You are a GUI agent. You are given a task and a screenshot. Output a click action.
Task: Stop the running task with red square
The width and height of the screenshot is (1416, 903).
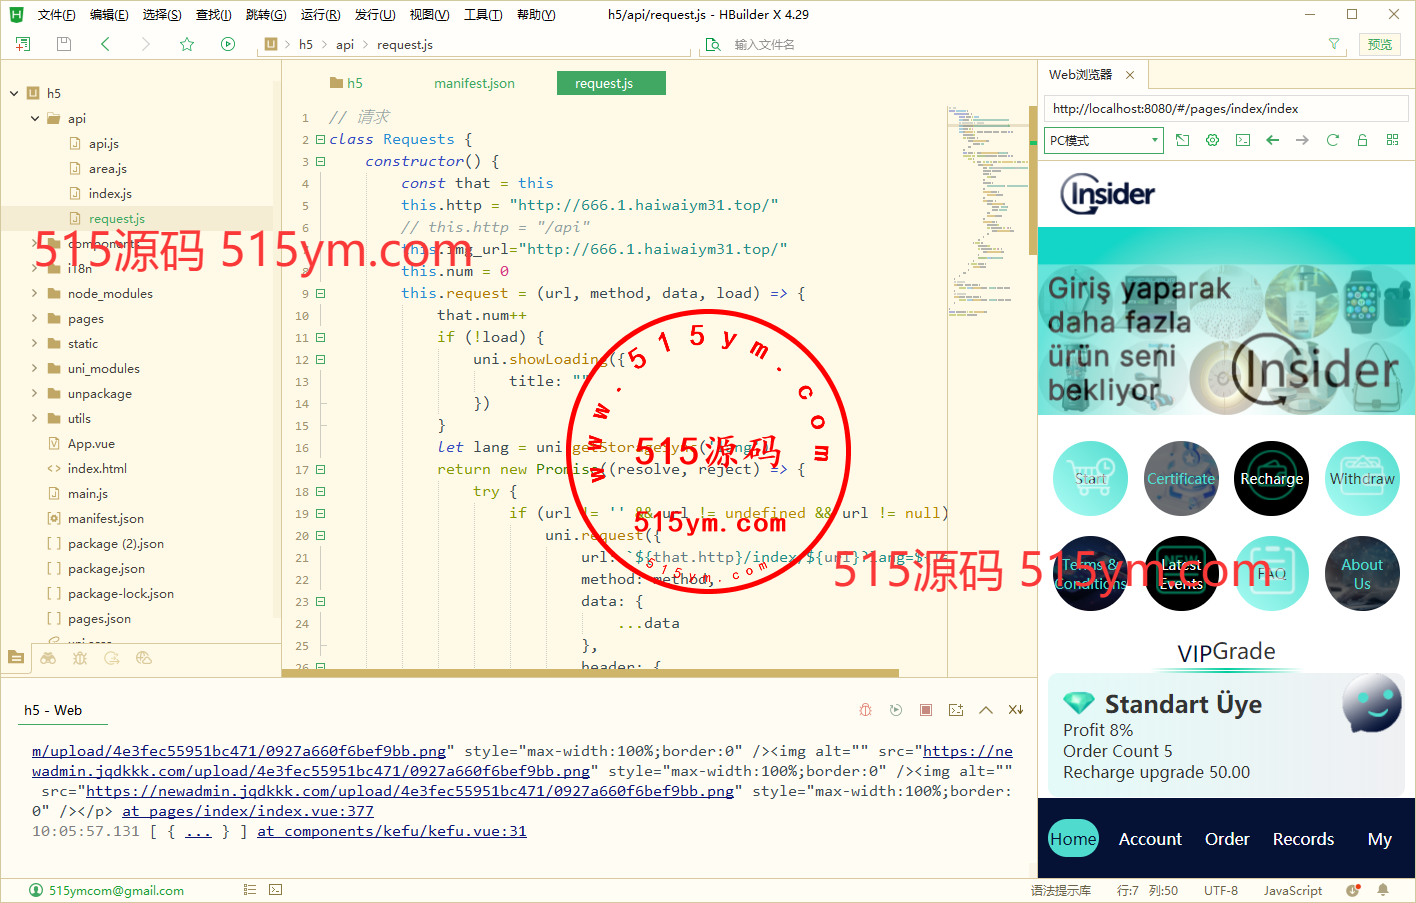point(926,710)
